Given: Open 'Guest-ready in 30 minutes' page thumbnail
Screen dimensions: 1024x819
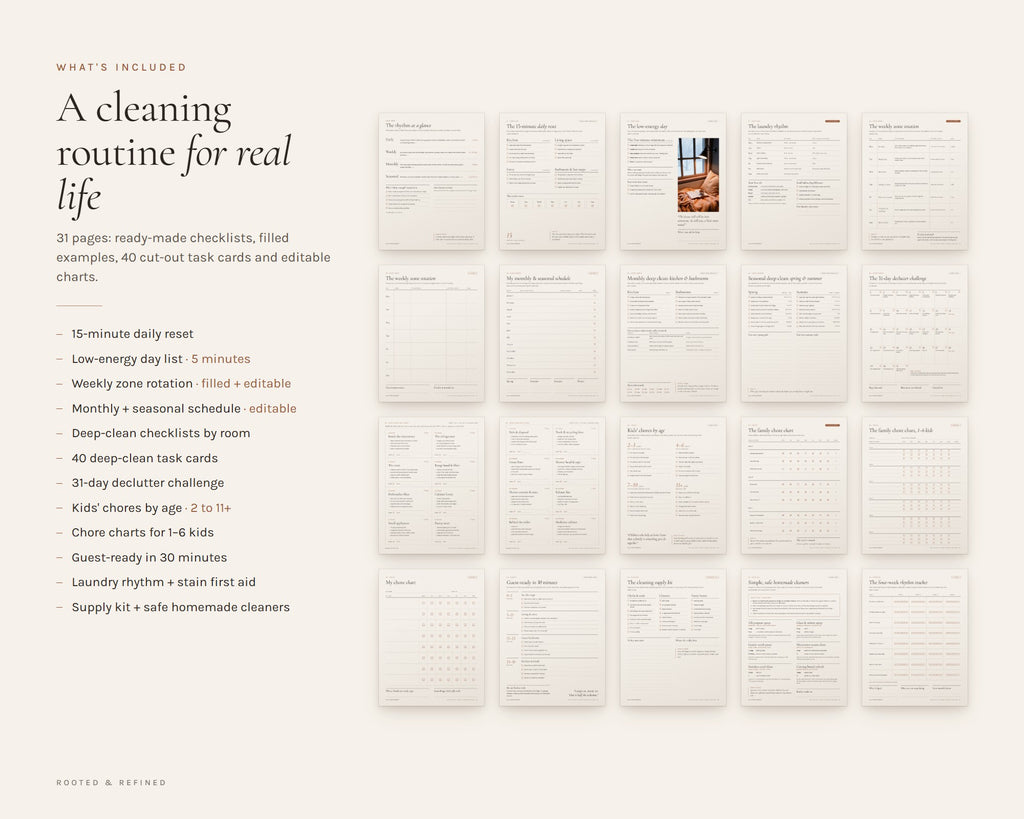Looking at the screenshot, I should [552, 637].
